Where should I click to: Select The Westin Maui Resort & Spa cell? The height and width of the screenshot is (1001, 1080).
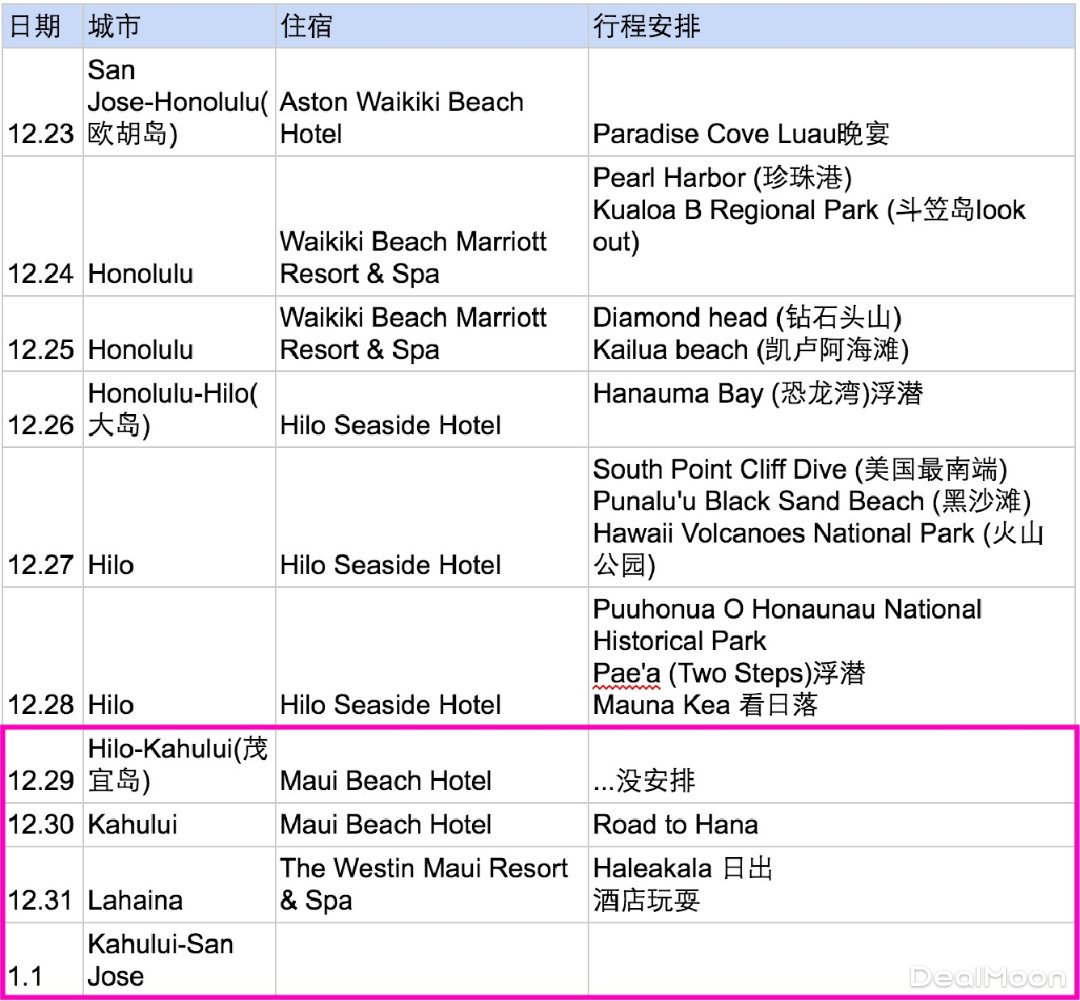click(431, 884)
